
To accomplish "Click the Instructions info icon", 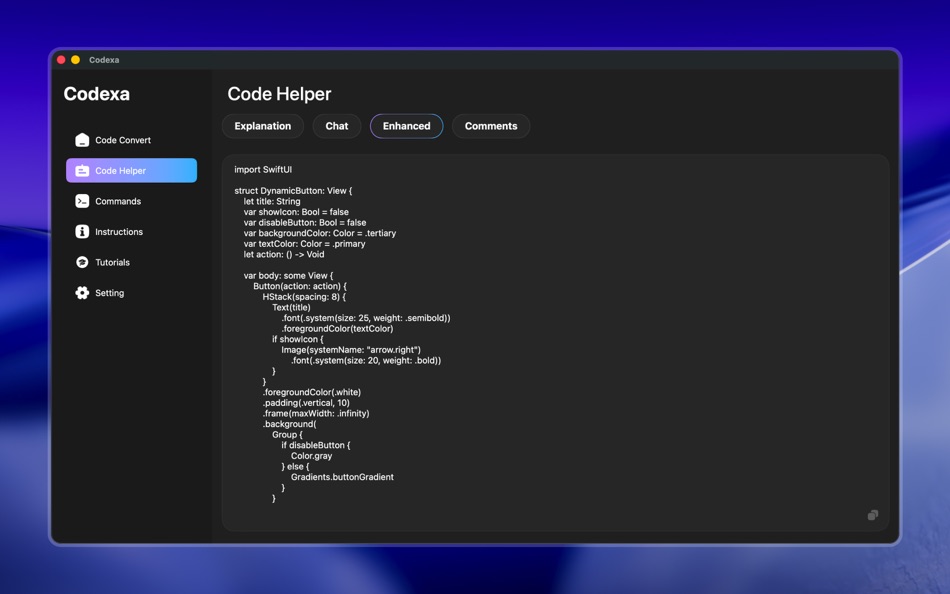I will coord(82,232).
